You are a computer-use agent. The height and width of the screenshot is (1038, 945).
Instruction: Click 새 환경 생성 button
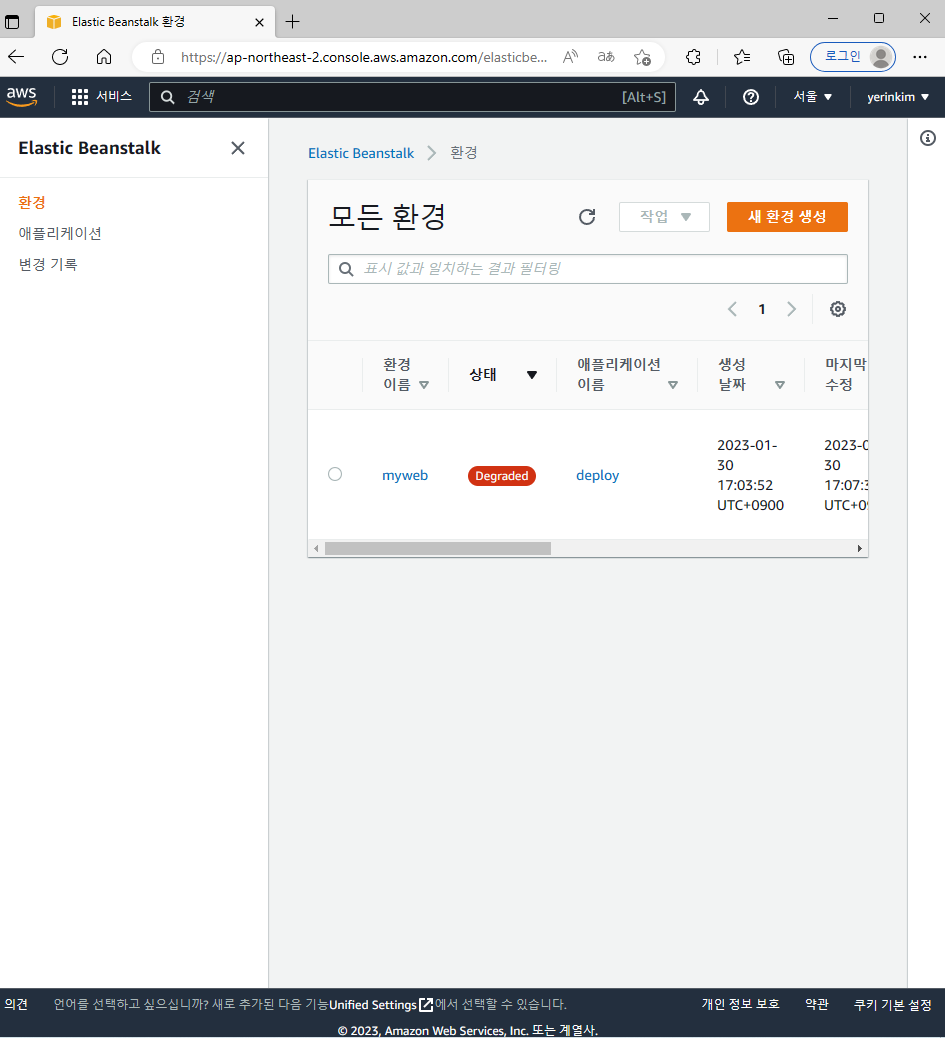pyautogui.click(x=787, y=217)
